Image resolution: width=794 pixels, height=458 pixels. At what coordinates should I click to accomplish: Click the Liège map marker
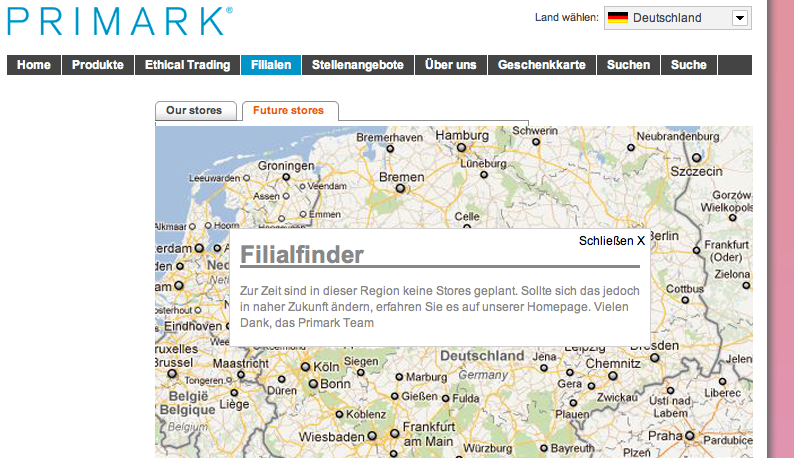coord(234,393)
